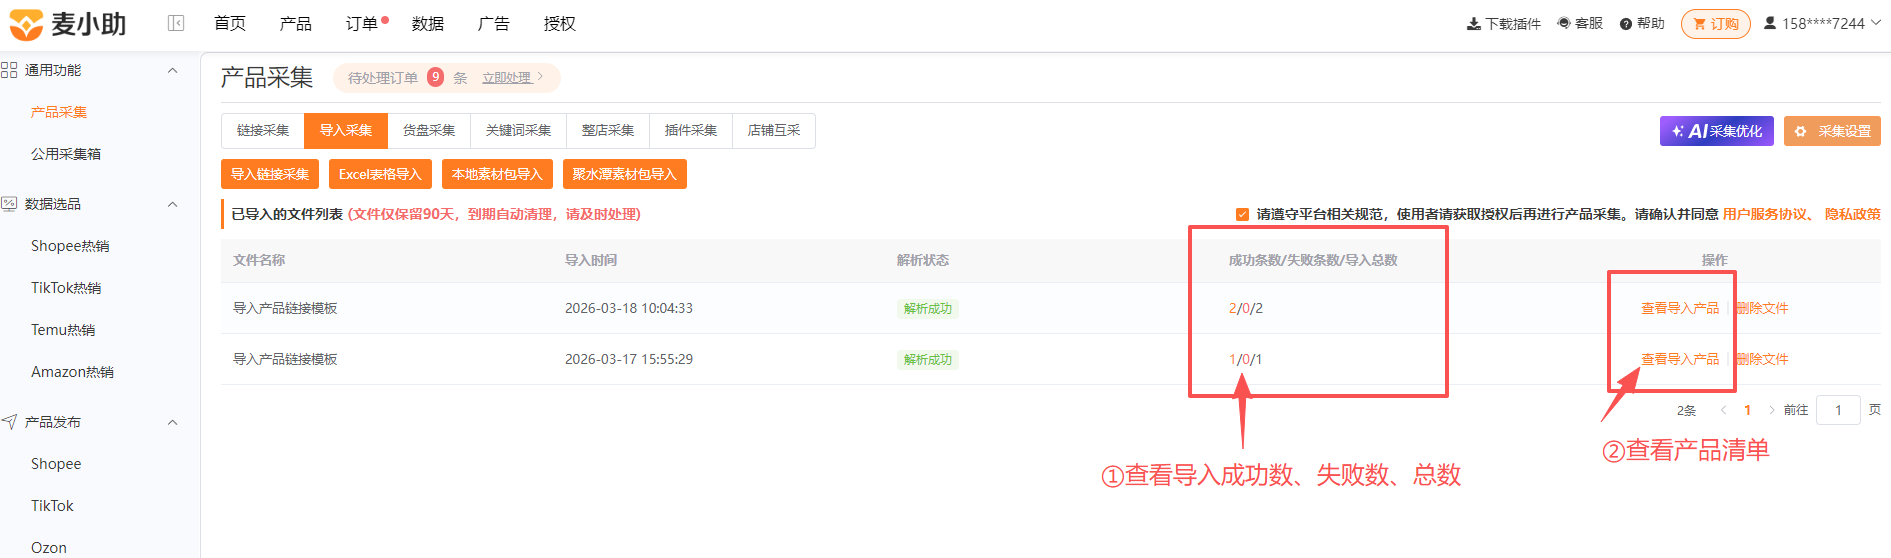Select page 1 in pagination
The image size is (1891, 558).
(1747, 410)
